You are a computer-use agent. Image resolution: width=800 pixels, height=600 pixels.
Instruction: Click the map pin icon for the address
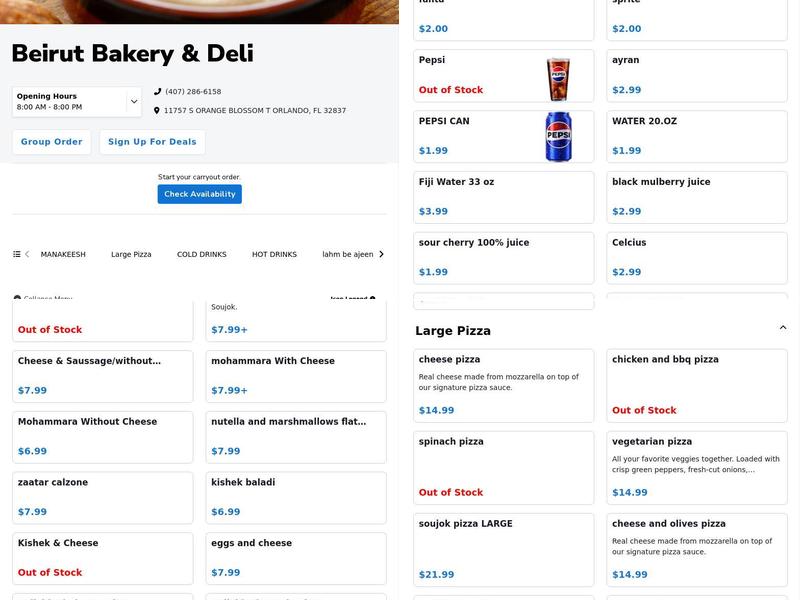coord(157,110)
